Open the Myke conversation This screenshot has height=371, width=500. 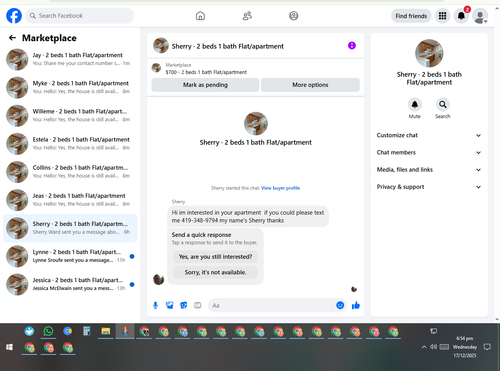coord(70,87)
